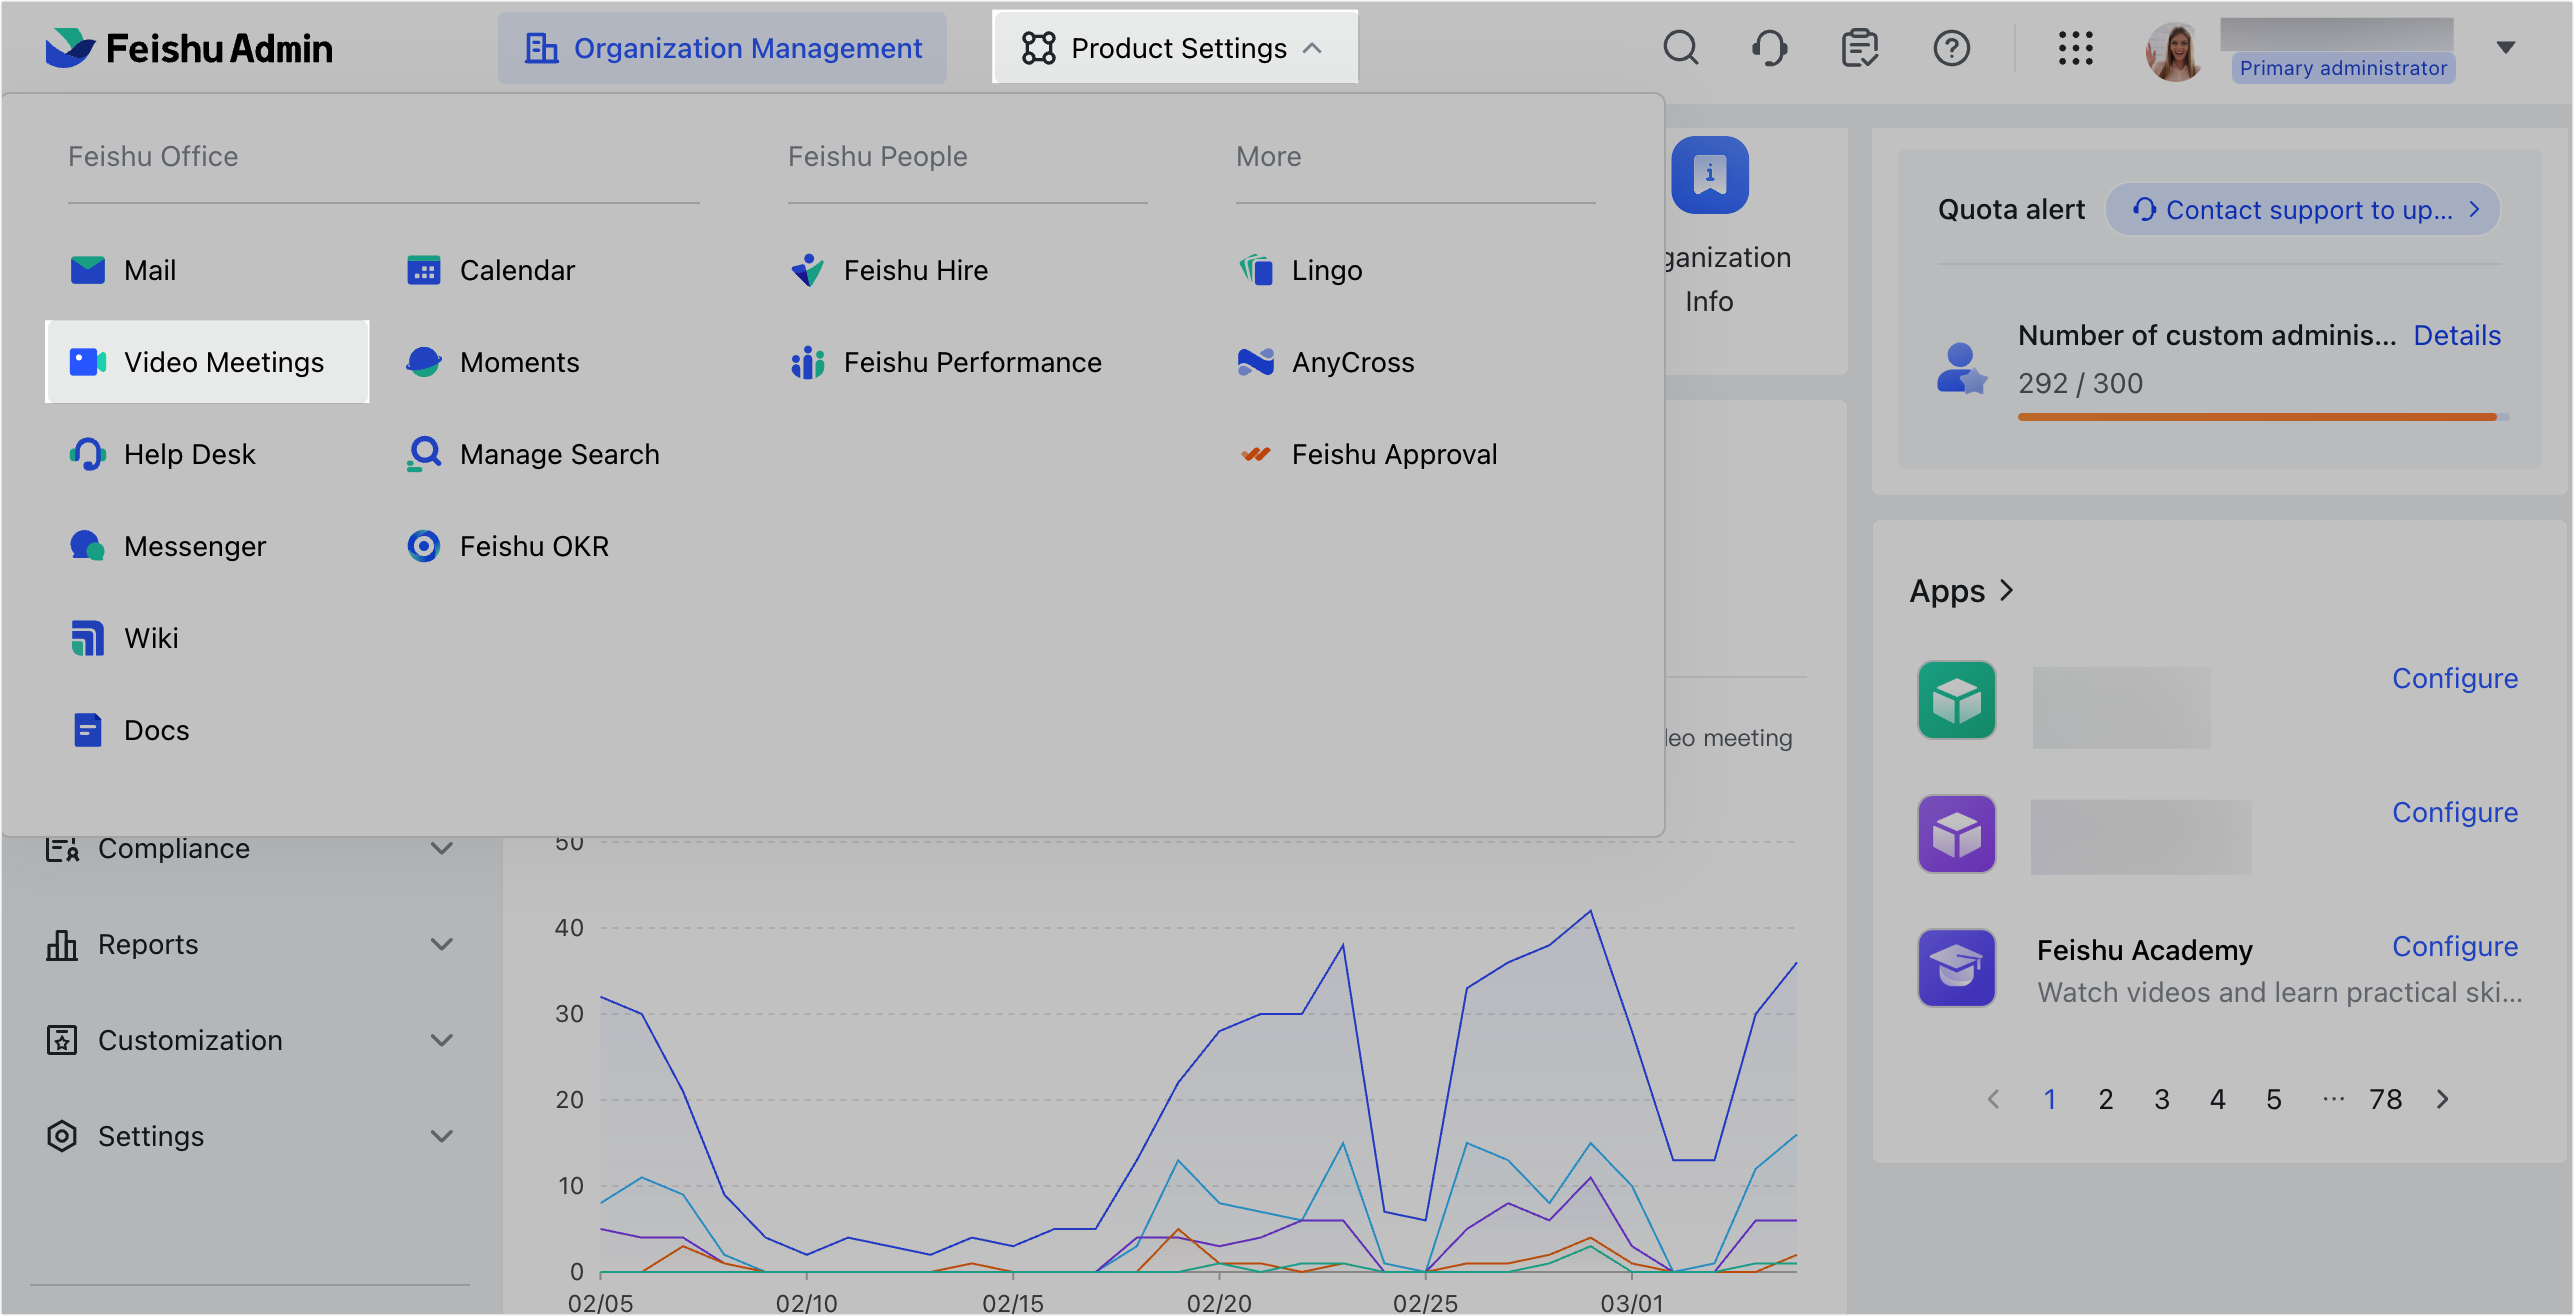Open Details of custom administrators
Viewport: 2574px width, 1316px height.
2458,335
